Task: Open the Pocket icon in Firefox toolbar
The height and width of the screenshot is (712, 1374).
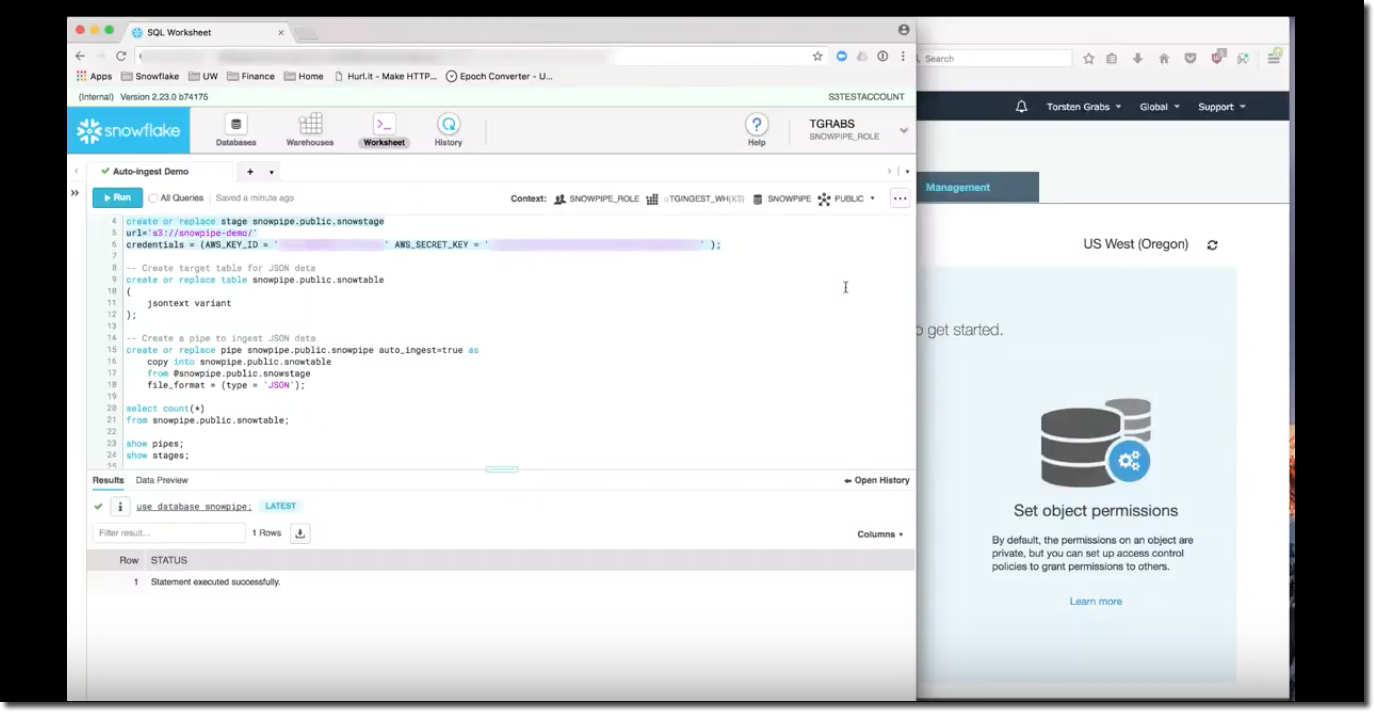Action: [1190, 58]
